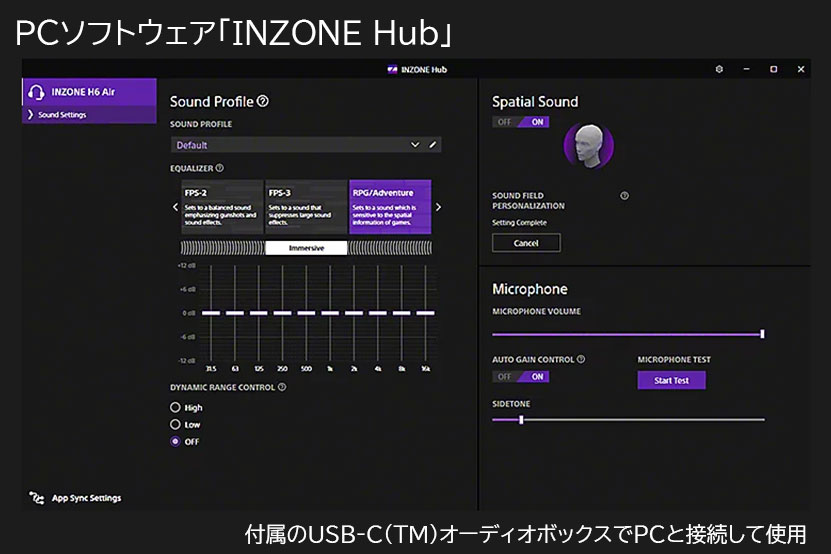Click the Immersive preset position indicator

306,248
